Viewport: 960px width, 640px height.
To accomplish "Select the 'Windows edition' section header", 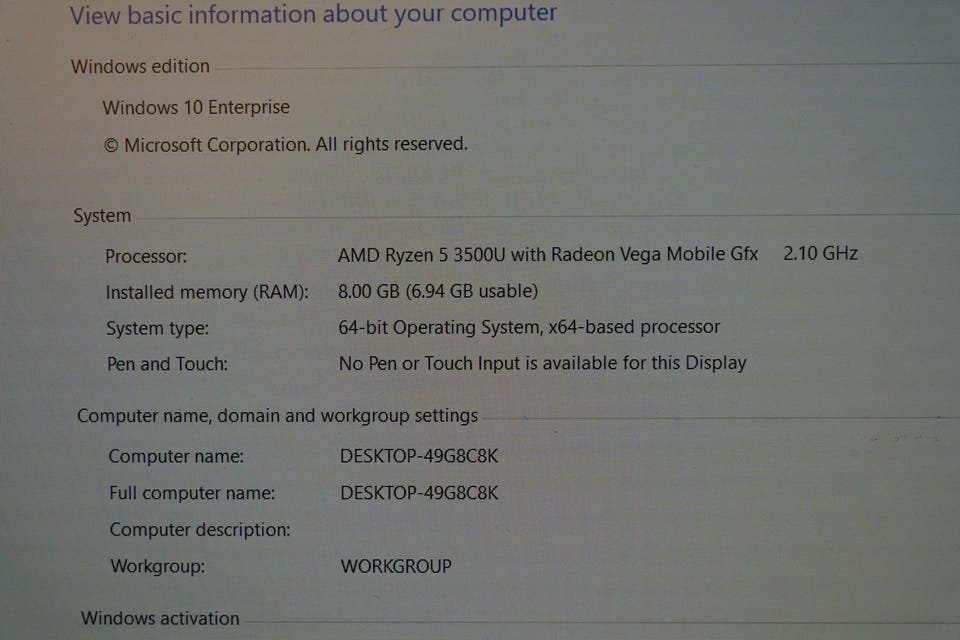I will [140, 66].
